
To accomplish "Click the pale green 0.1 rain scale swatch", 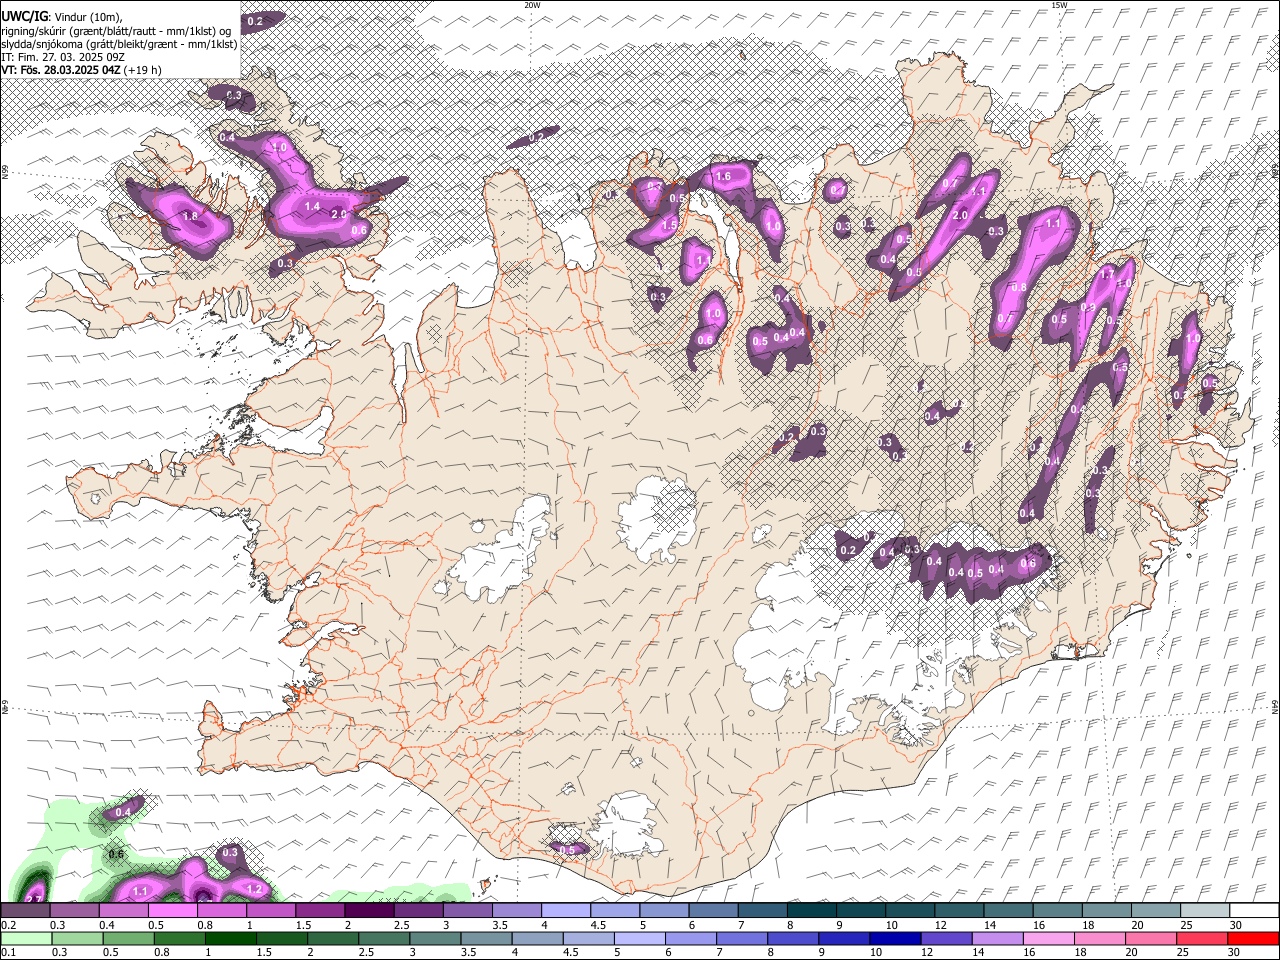I will point(26,938).
